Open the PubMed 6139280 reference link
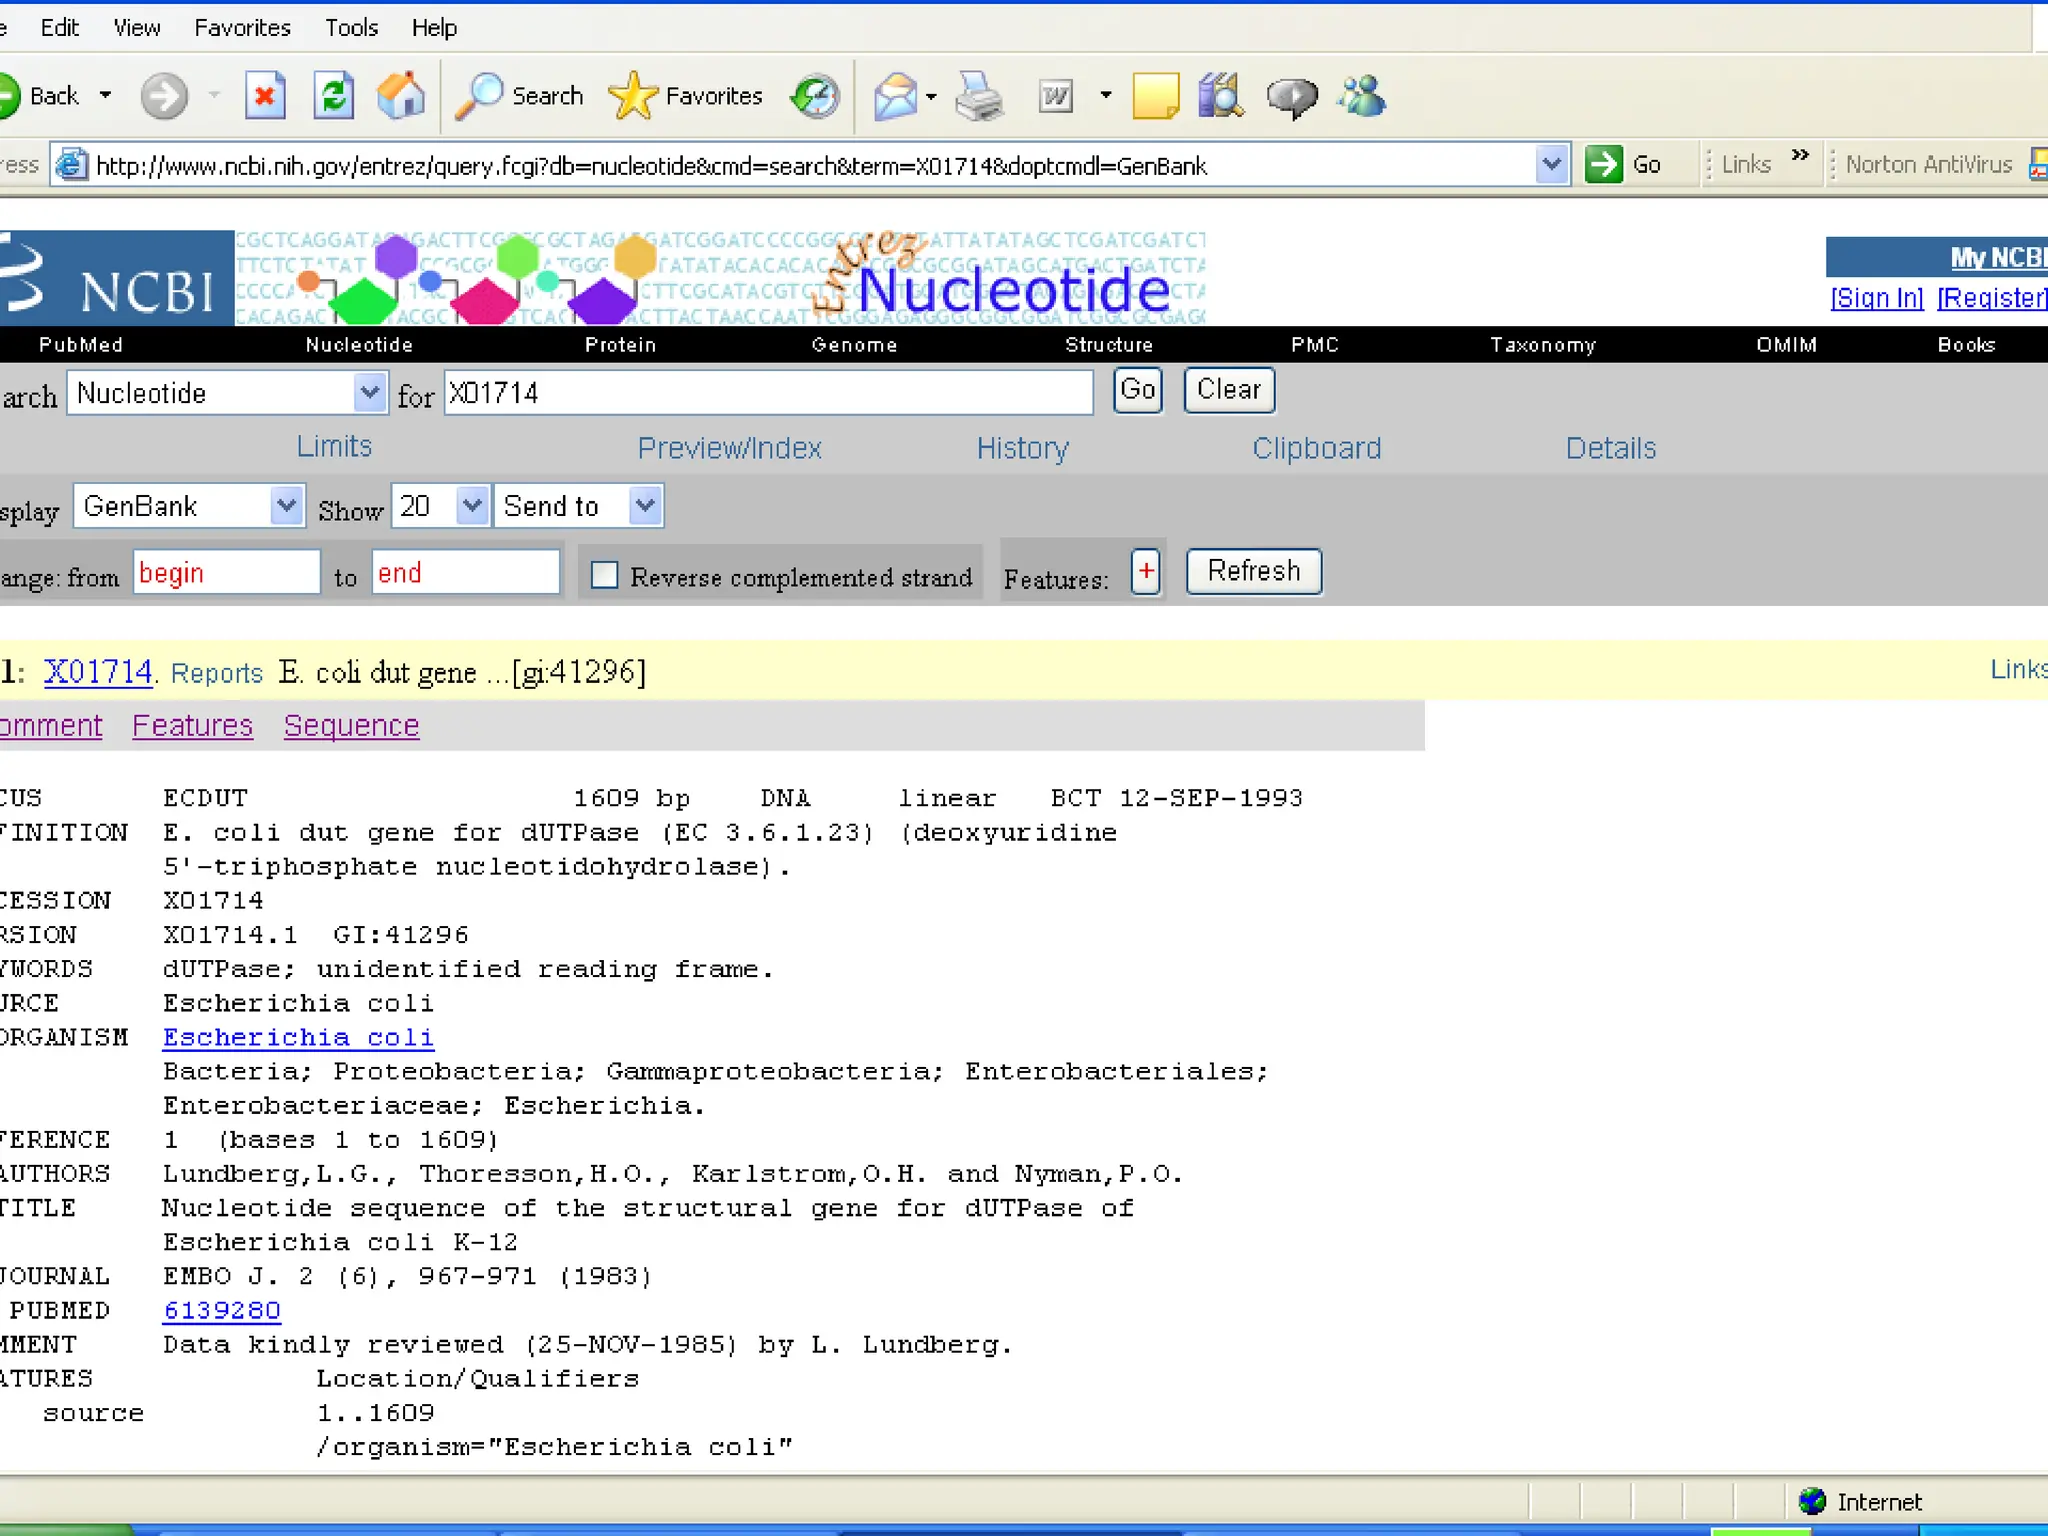The image size is (2048, 1536). point(222,1310)
